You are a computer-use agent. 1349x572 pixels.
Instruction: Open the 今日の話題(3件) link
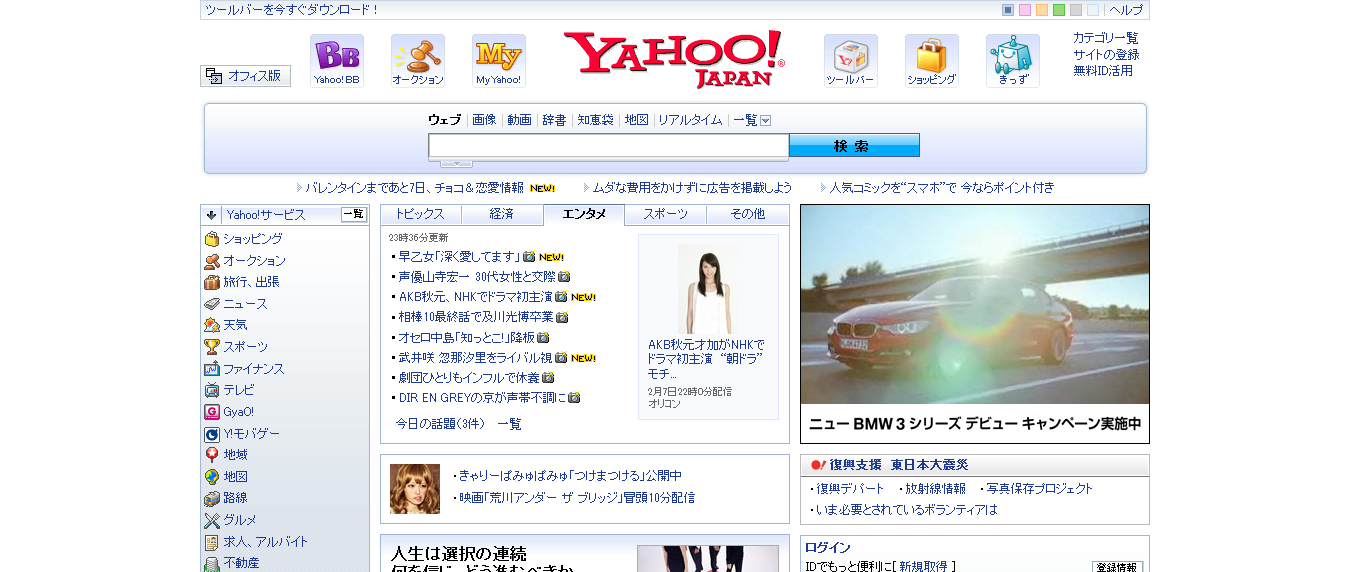pyautogui.click(x=440, y=424)
